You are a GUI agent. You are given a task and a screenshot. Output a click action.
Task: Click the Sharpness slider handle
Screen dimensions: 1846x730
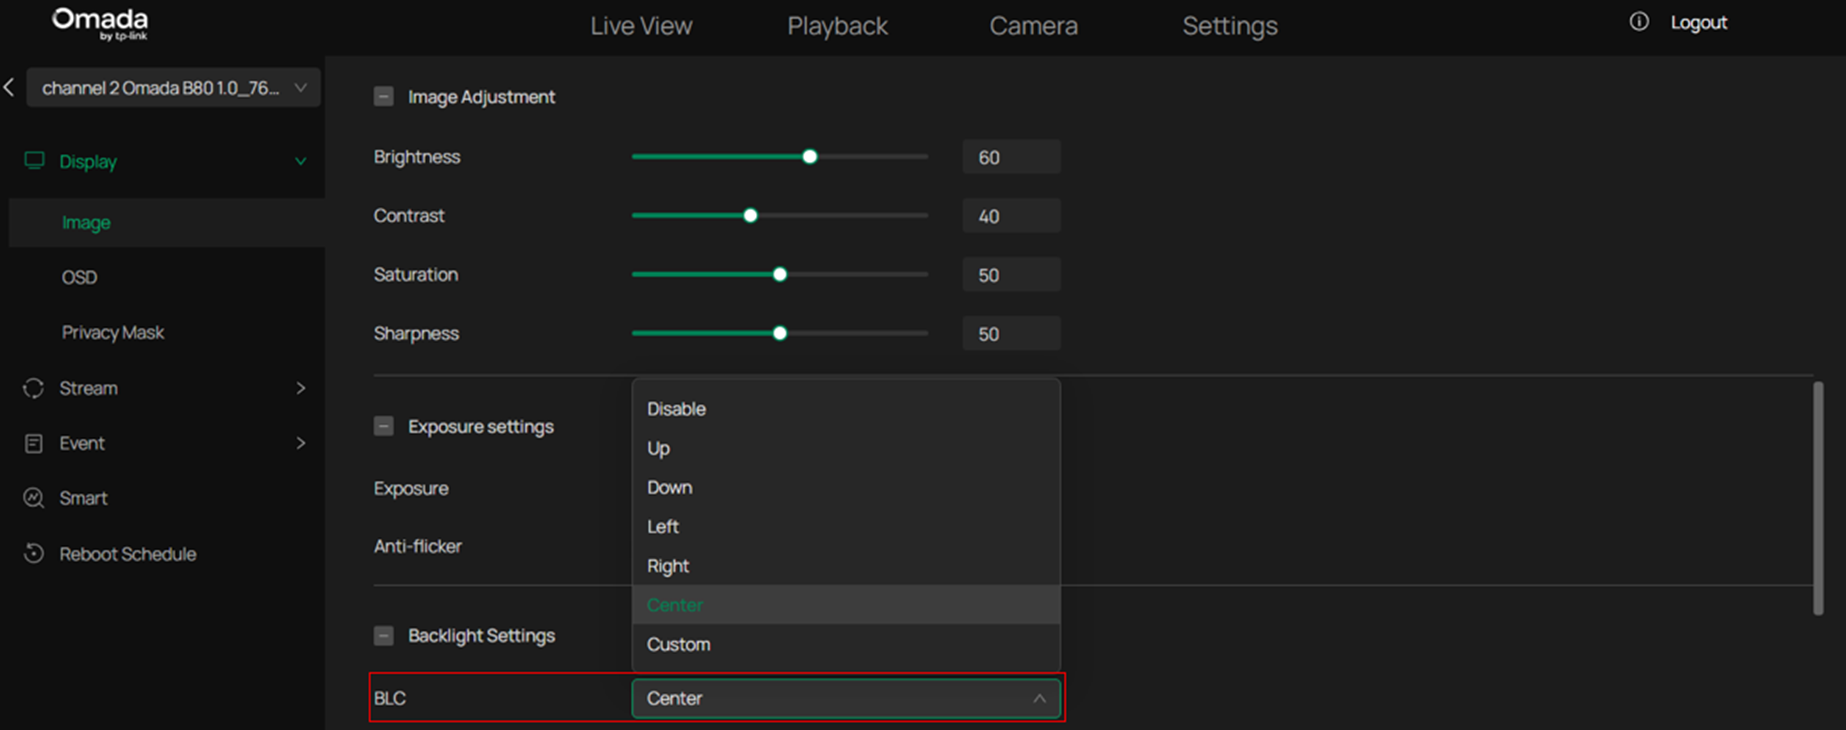[780, 334]
